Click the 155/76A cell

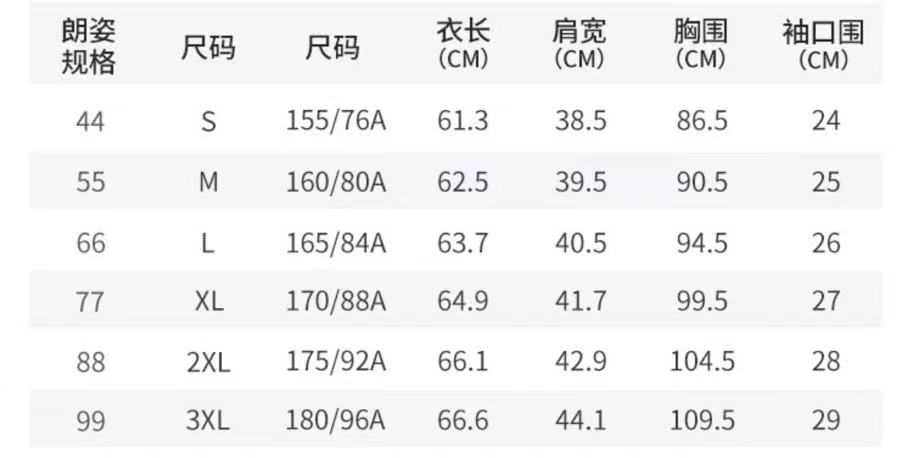click(336, 122)
